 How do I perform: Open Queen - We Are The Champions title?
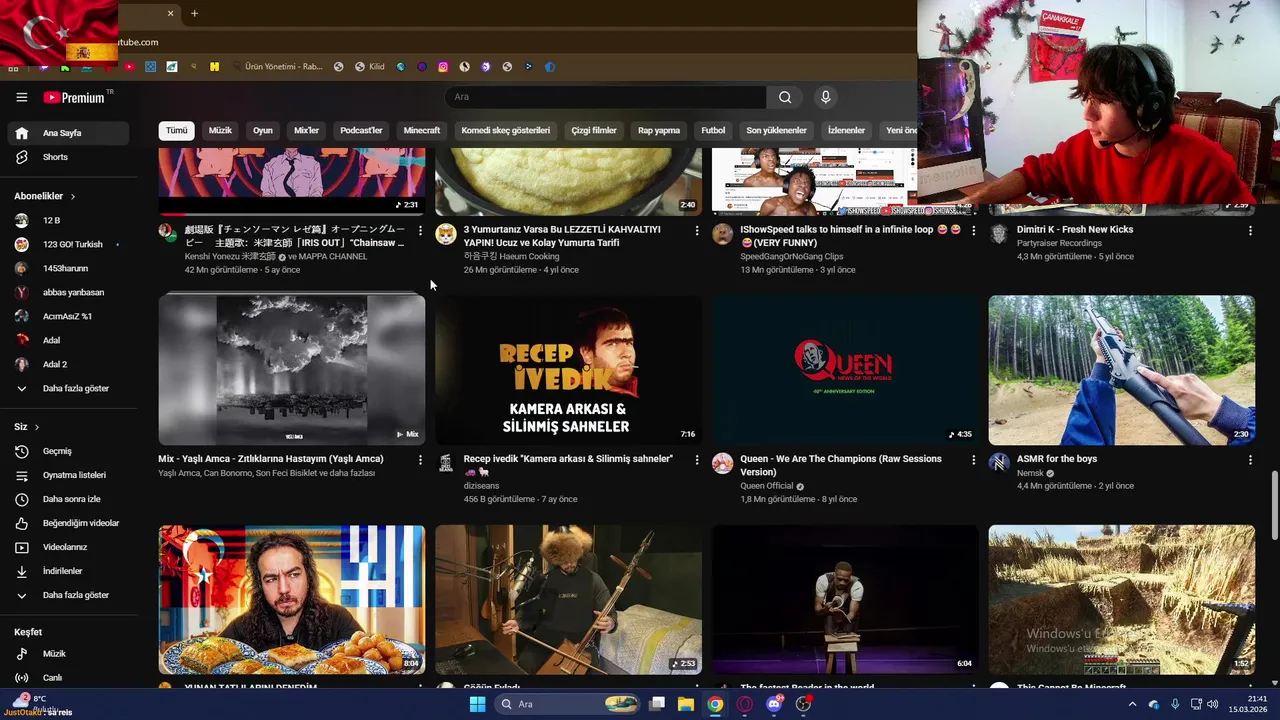(x=841, y=465)
